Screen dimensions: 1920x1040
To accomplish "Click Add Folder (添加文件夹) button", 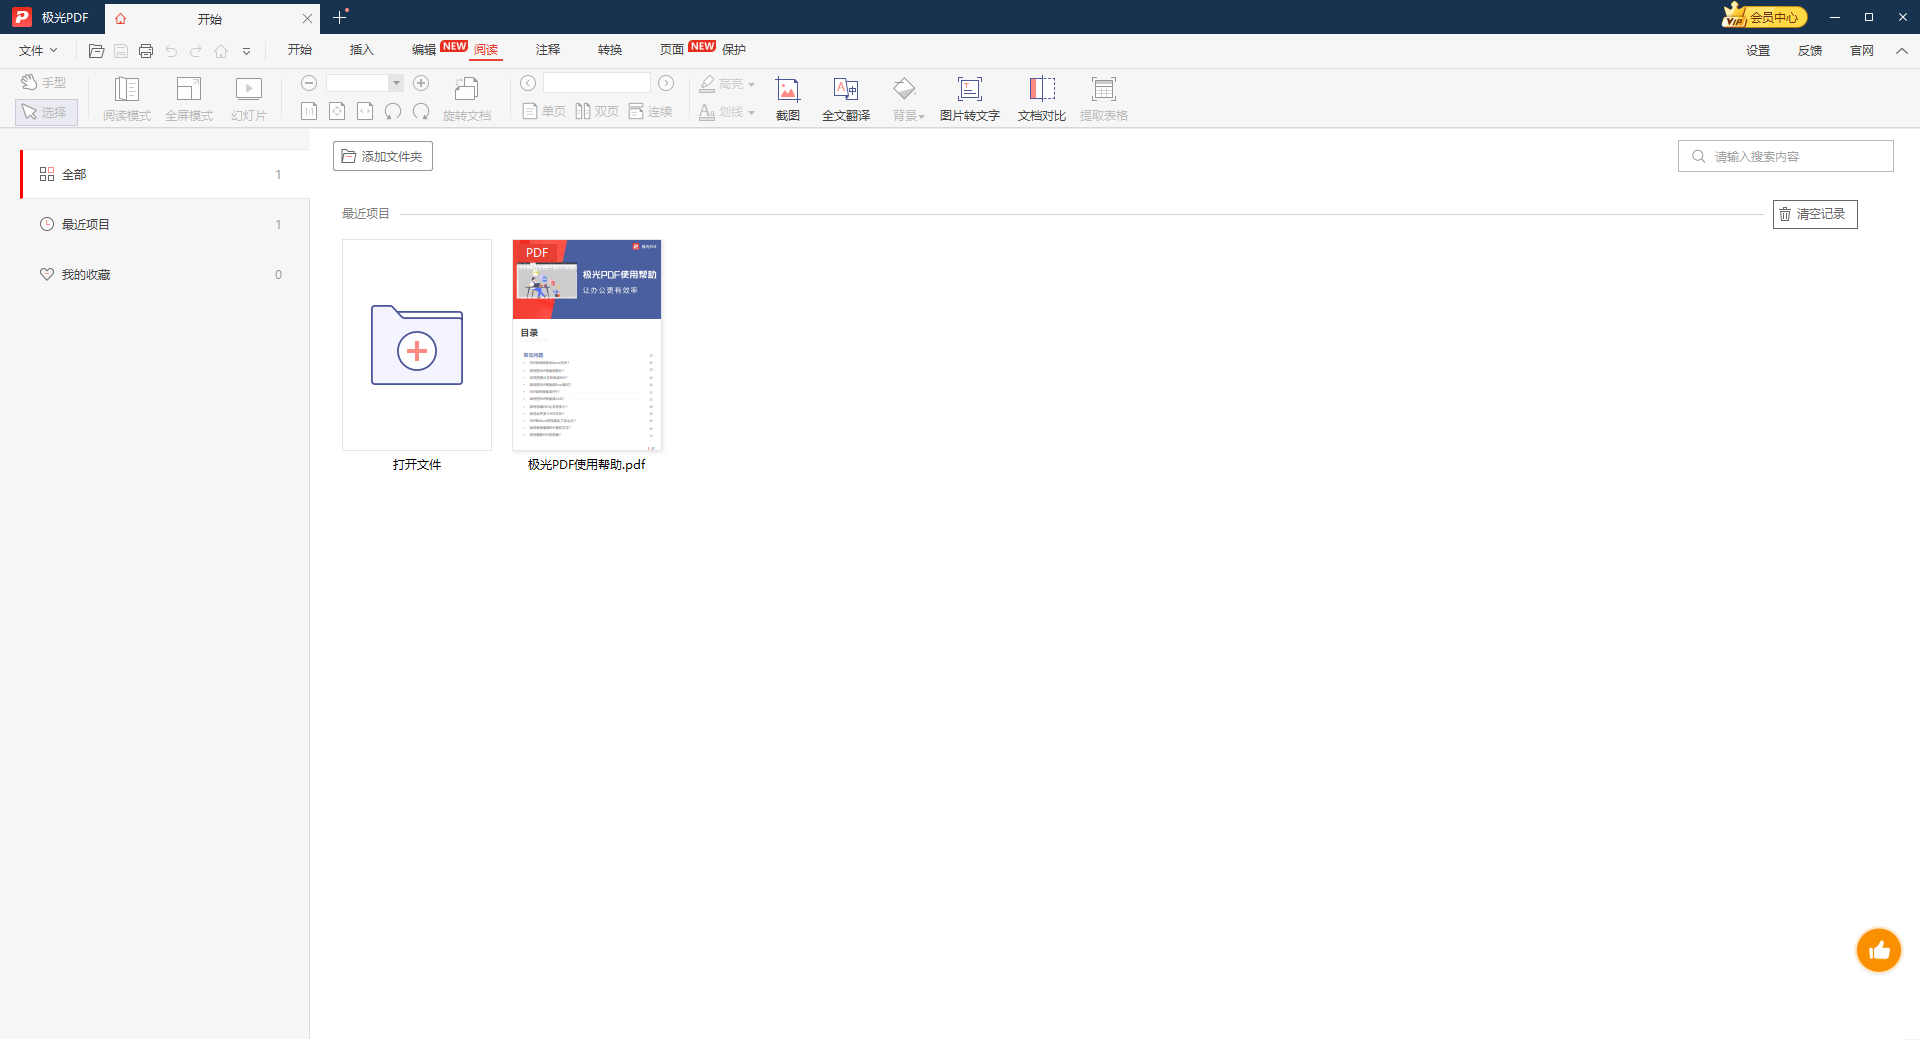I will [x=383, y=157].
